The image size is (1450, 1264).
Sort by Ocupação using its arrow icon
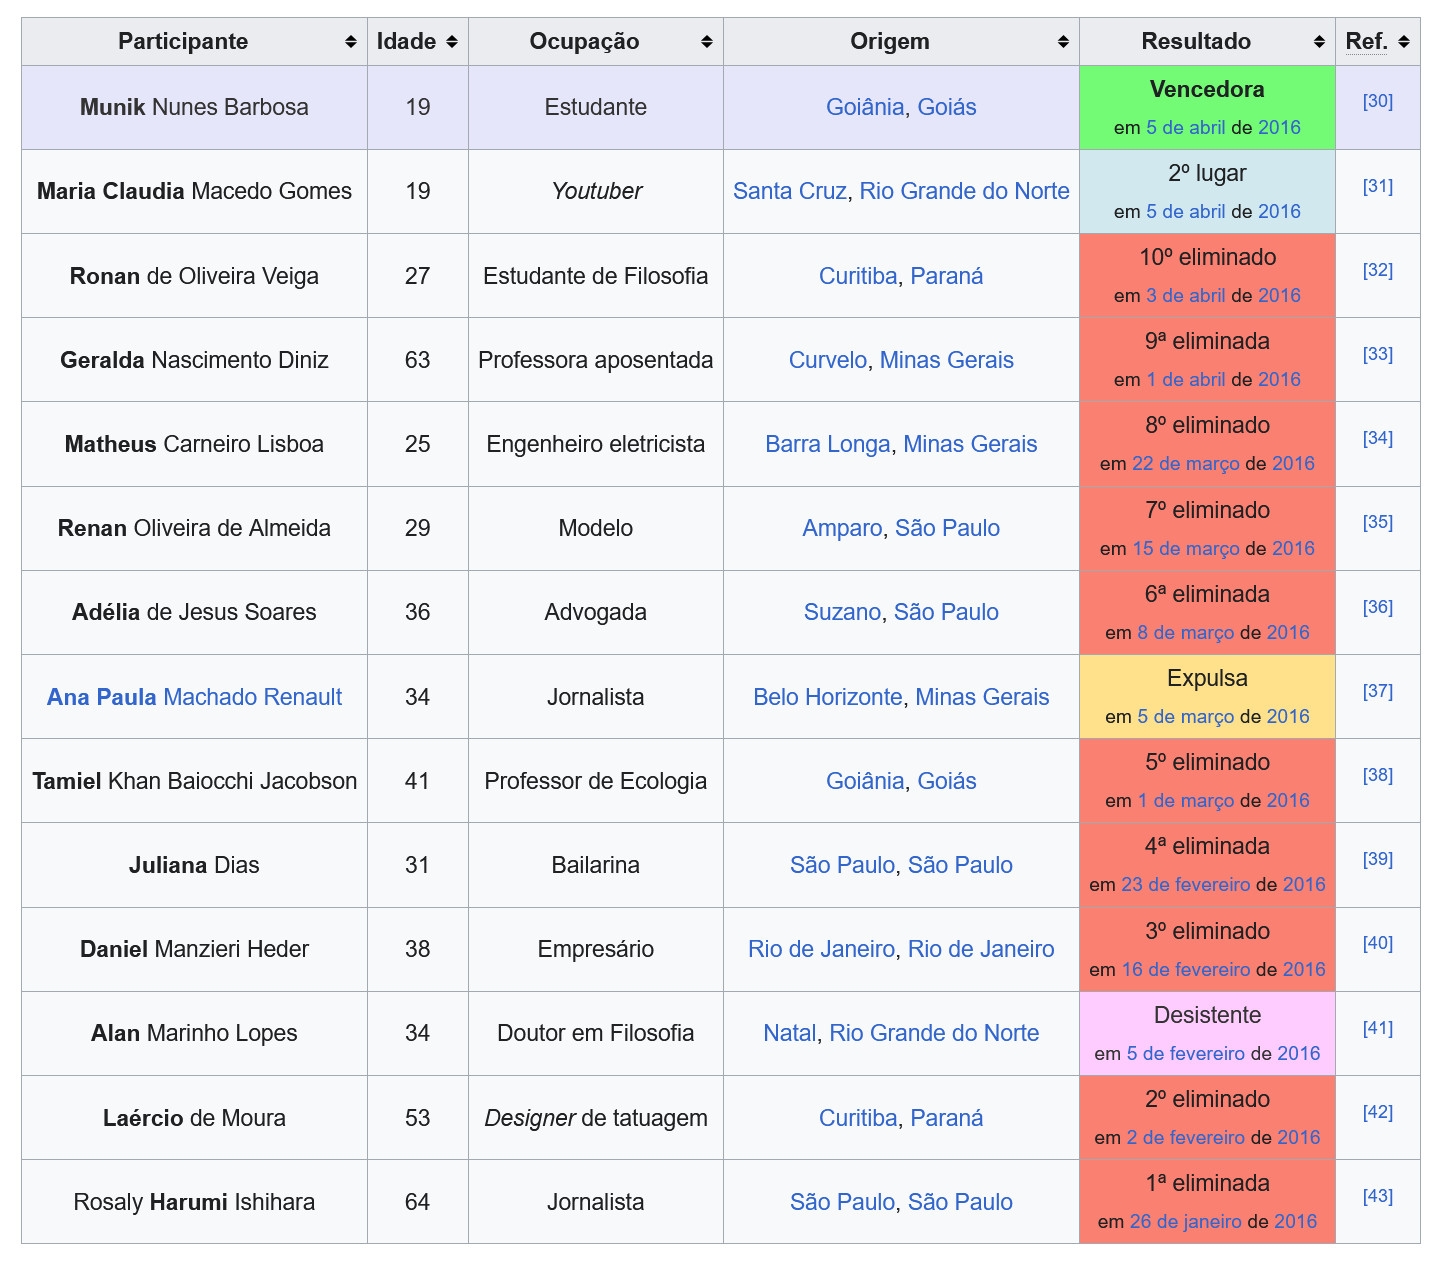[x=706, y=42]
